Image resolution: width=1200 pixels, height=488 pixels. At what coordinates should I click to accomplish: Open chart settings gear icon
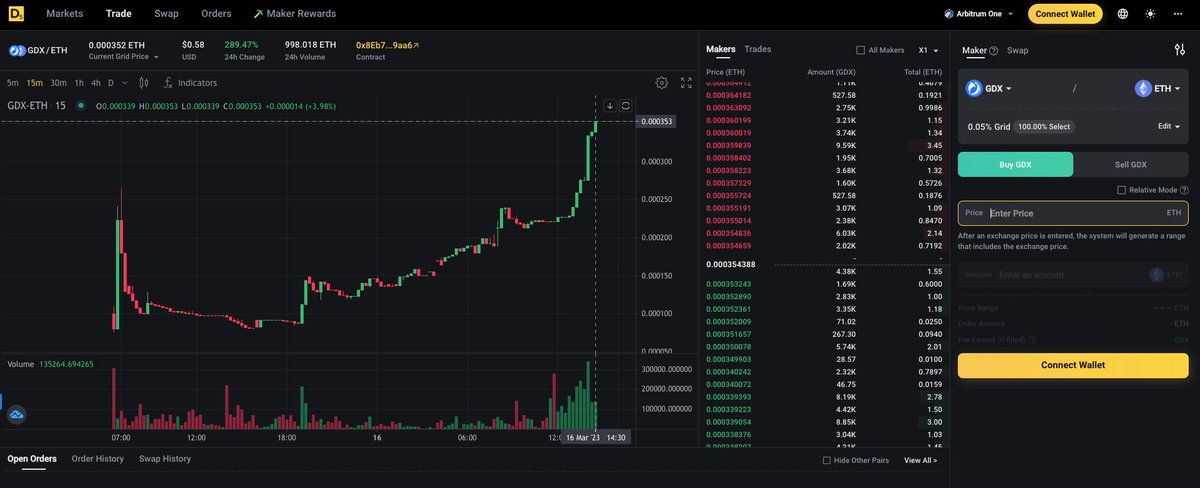tap(661, 83)
